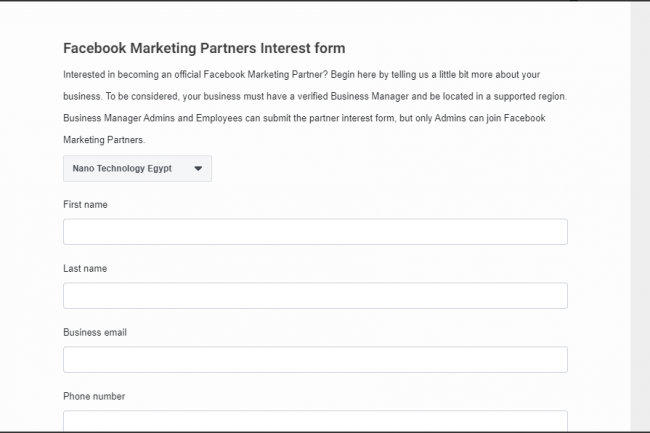Focus the Business email input field

(315, 359)
